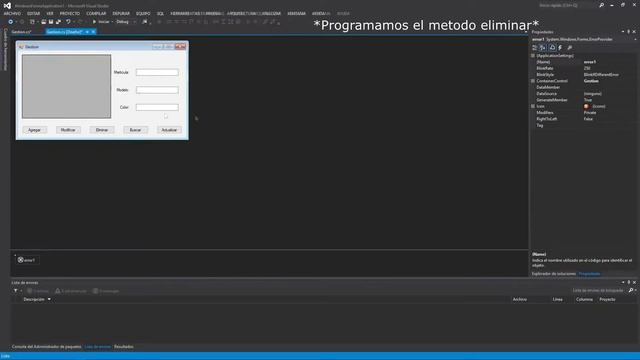Open the PROYECTO menu
Image resolution: width=640 pixels, height=360 pixels.
pyautogui.click(x=70, y=13)
